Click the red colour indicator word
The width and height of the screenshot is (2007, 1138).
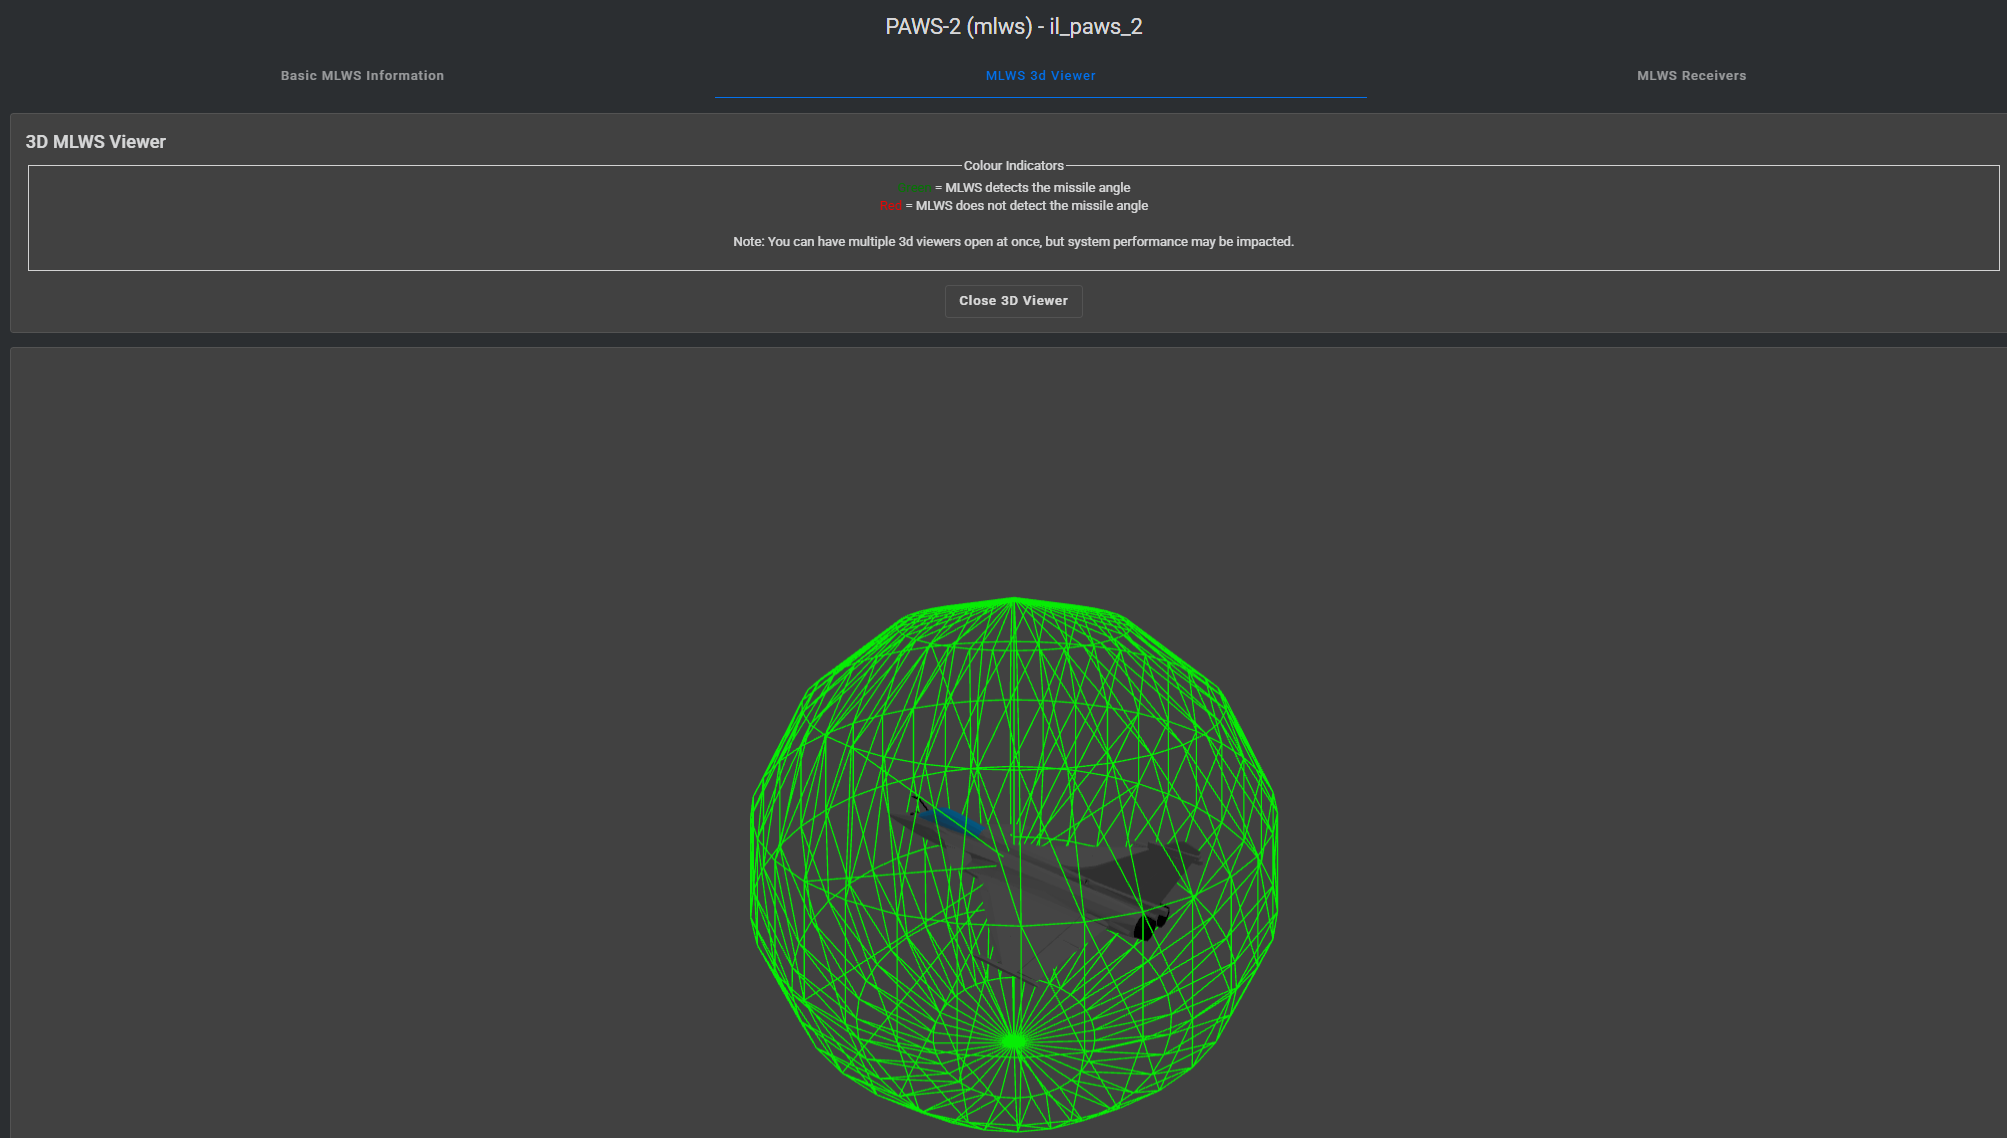(x=891, y=206)
